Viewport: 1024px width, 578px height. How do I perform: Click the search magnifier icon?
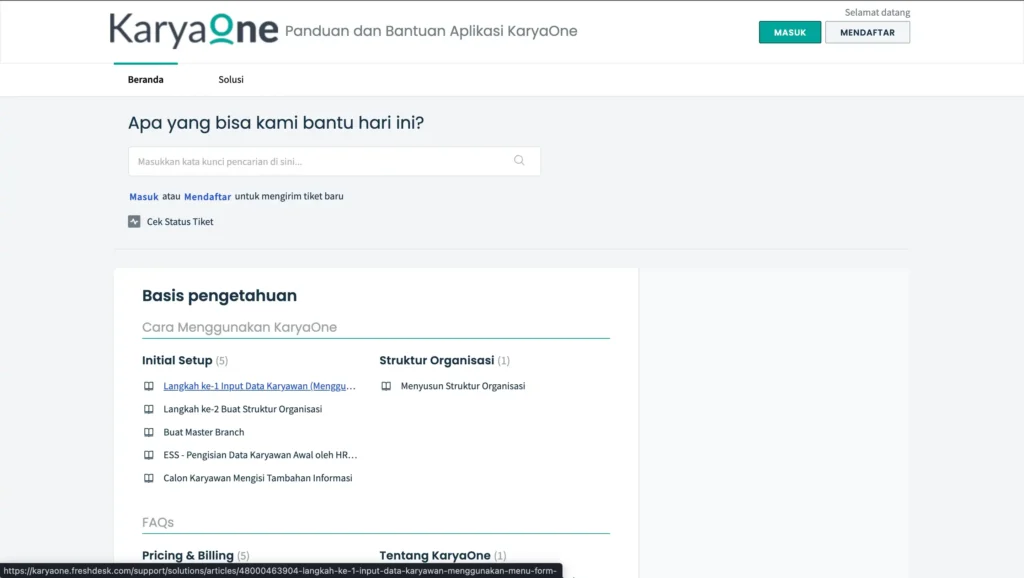tap(519, 161)
